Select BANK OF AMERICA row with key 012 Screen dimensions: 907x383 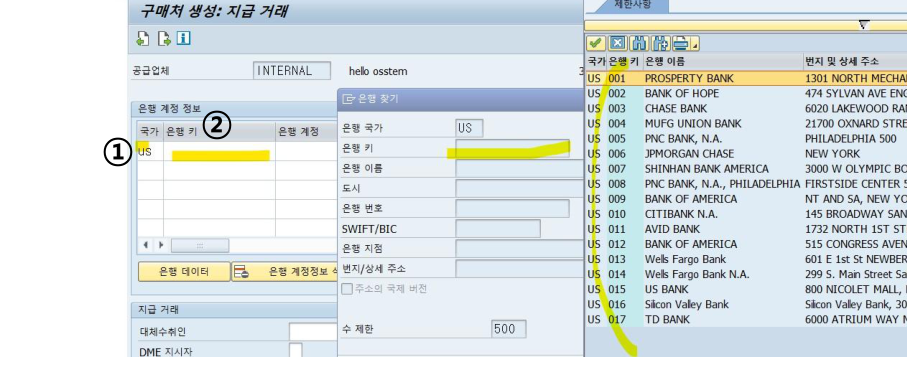[x=746, y=244]
